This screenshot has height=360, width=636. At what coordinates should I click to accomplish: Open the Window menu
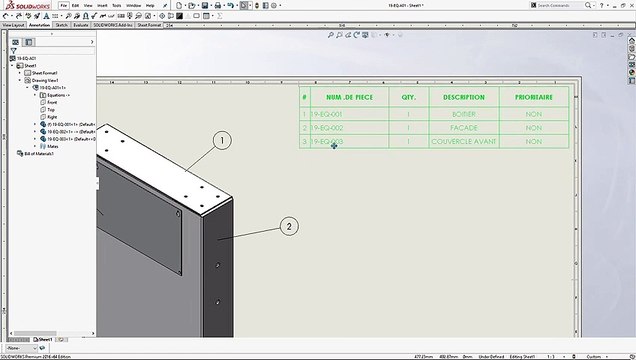tap(133, 6)
